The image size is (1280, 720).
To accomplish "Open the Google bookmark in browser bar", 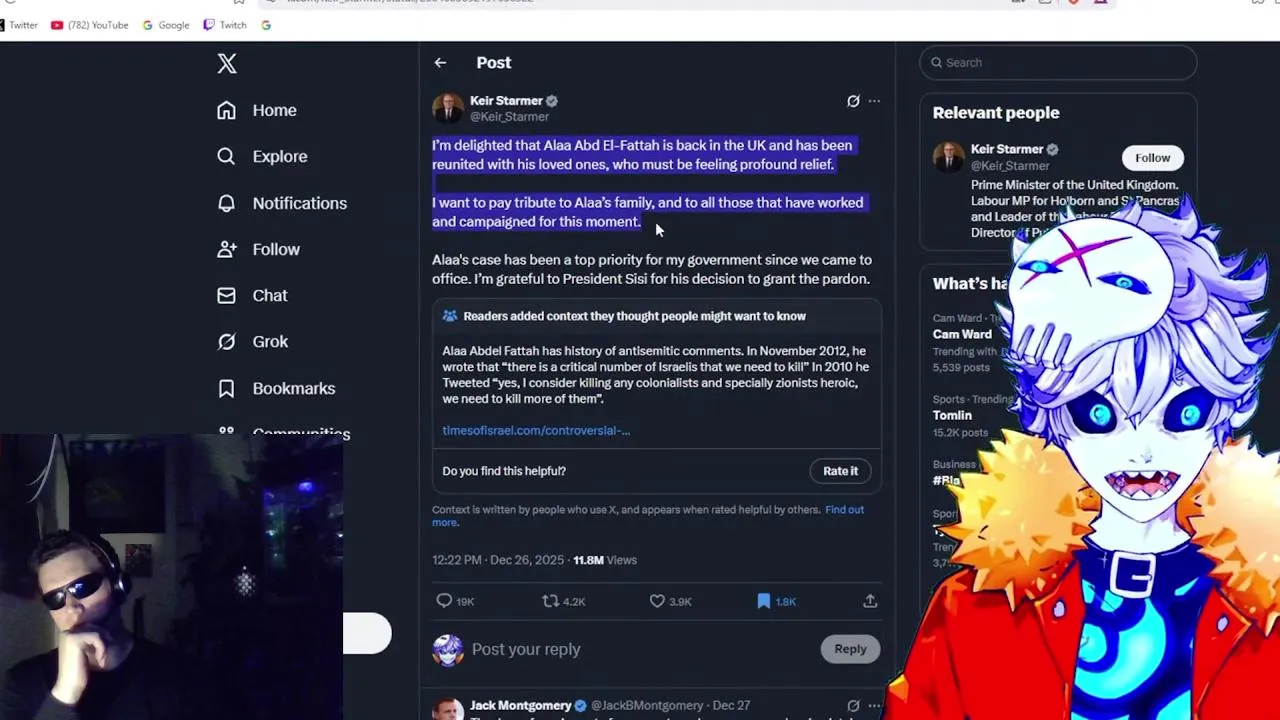I will [x=166, y=25].
